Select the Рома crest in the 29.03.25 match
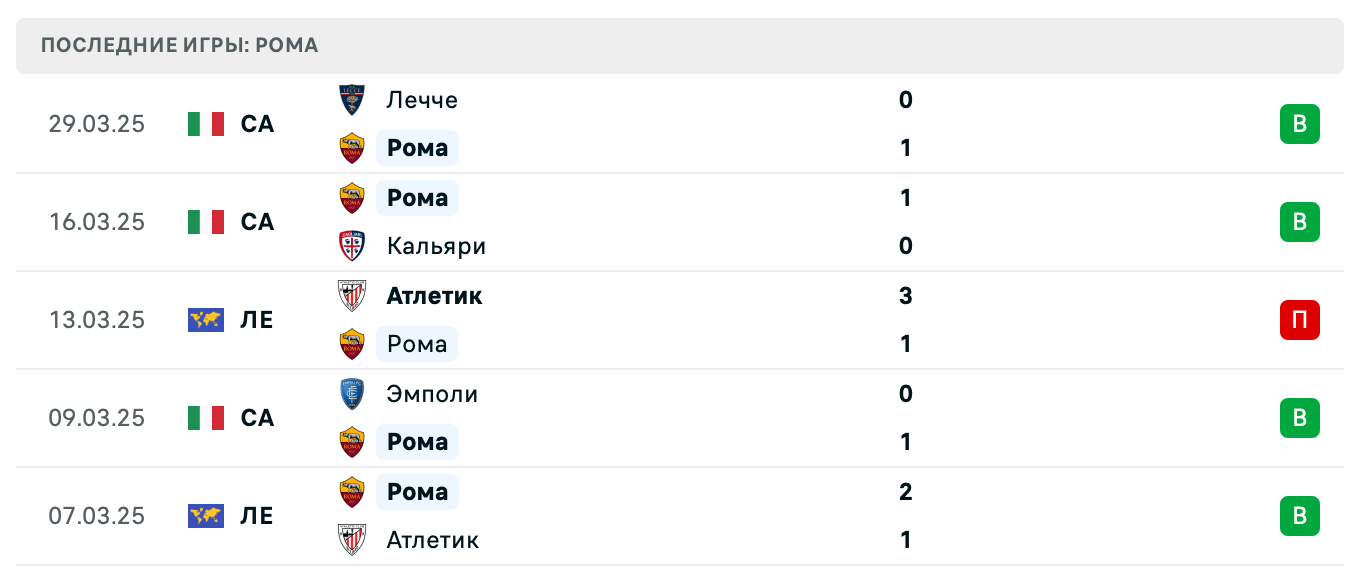Viewport: 1358px width, 580px height. 352,148
